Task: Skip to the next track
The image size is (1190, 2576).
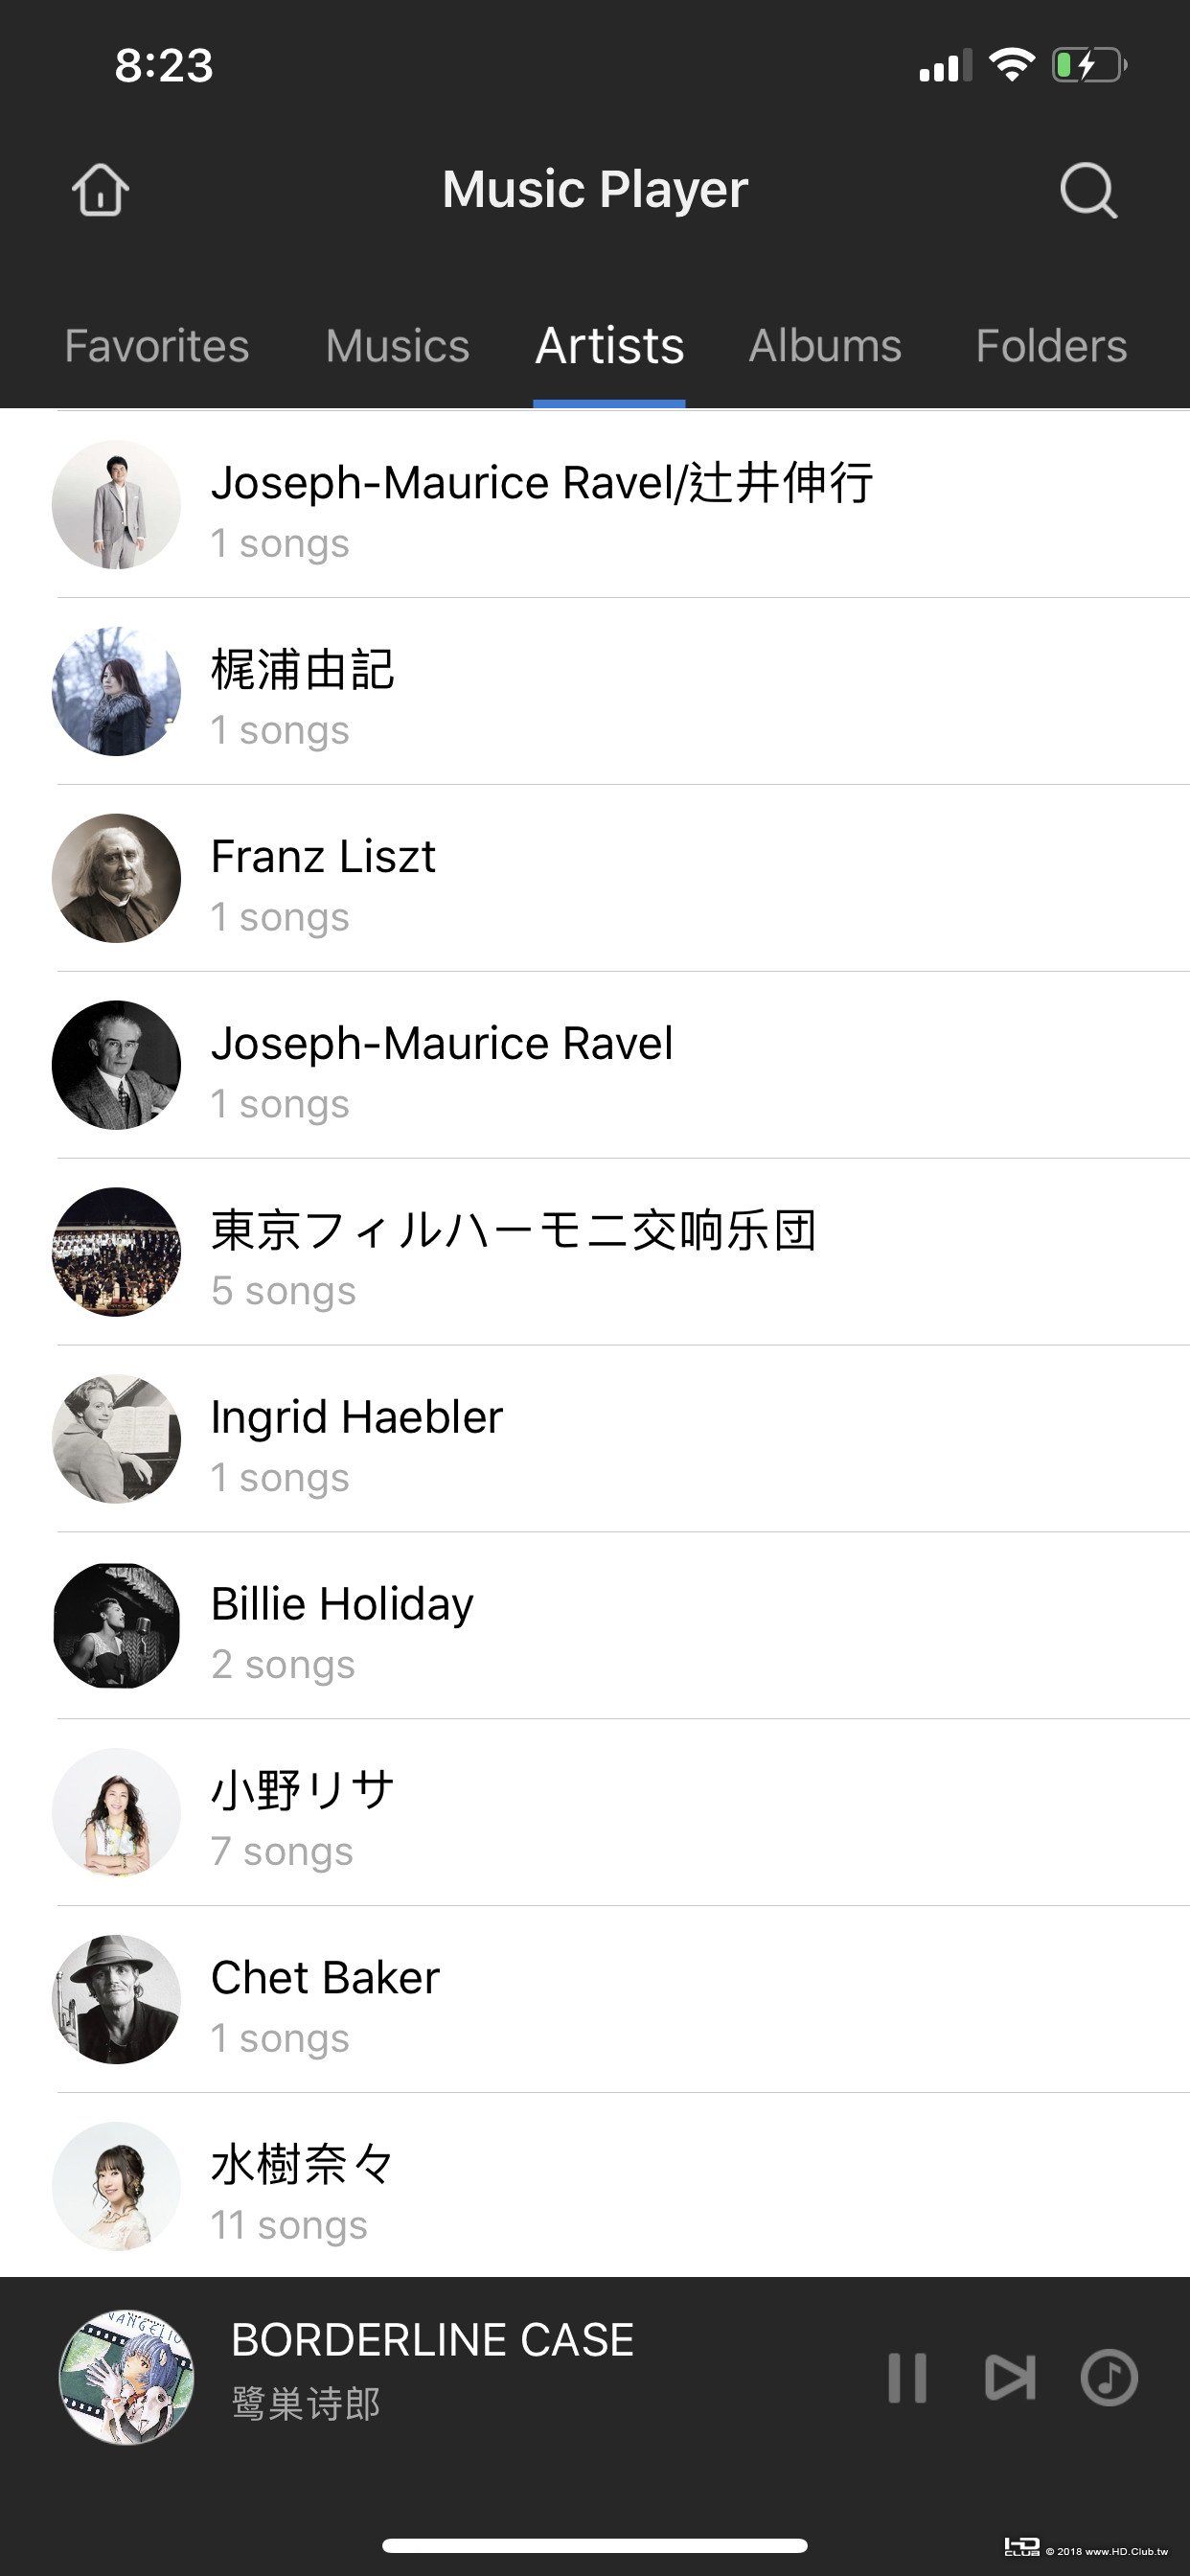Action: pos(1009,2377)
